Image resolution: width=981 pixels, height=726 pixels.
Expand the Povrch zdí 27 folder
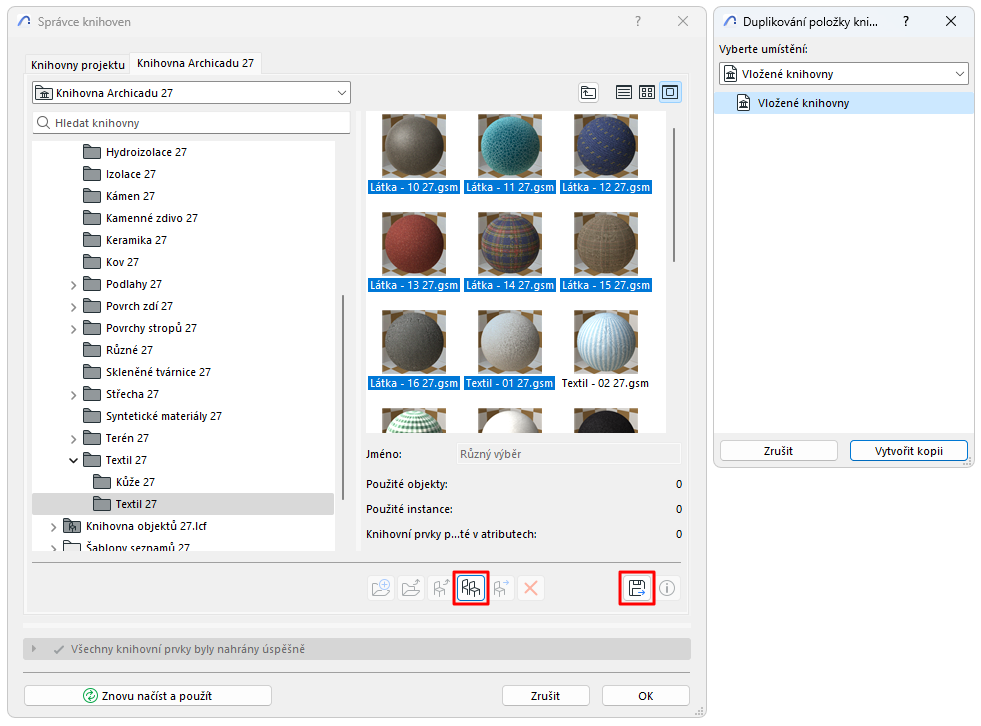(x=73, y=307)
